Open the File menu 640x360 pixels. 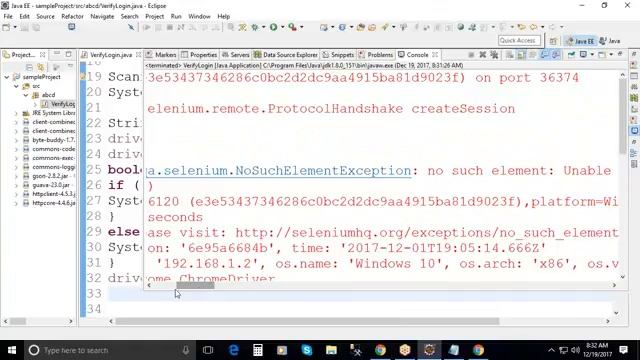tap(8, 16)
